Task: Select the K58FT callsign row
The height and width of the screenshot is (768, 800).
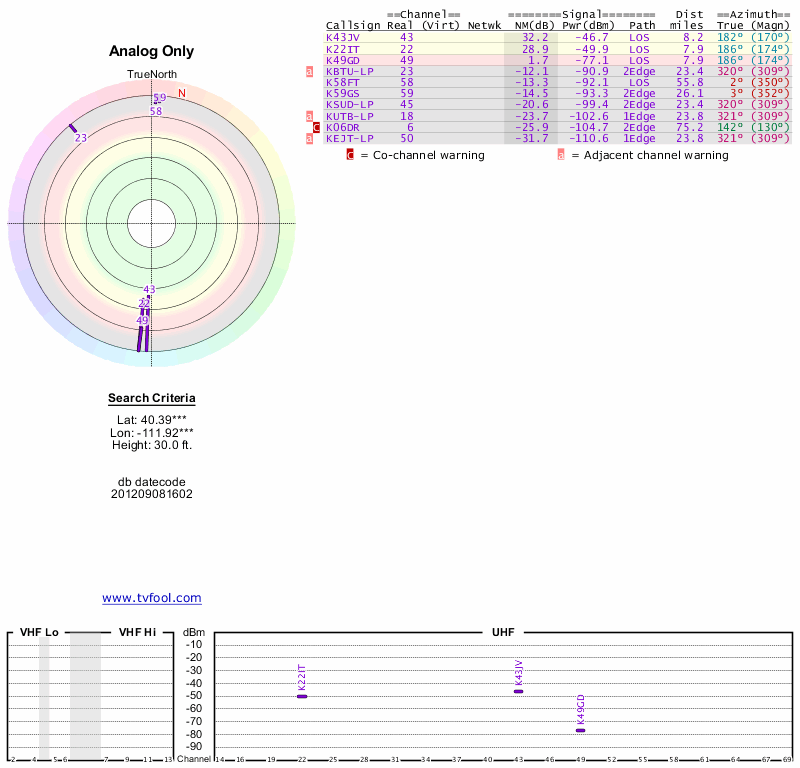Action: (x=343, y=82)
